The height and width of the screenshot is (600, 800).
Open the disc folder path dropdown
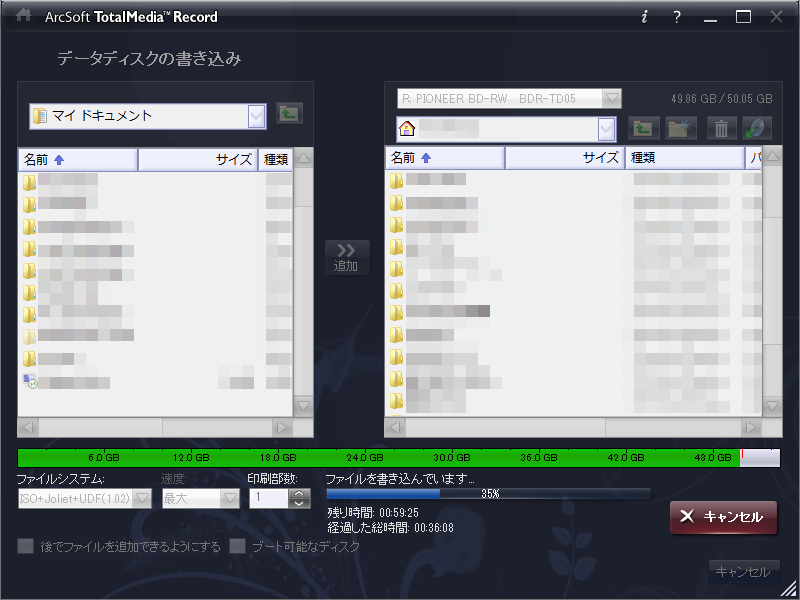pyautogui.click(x=606, y=129)
